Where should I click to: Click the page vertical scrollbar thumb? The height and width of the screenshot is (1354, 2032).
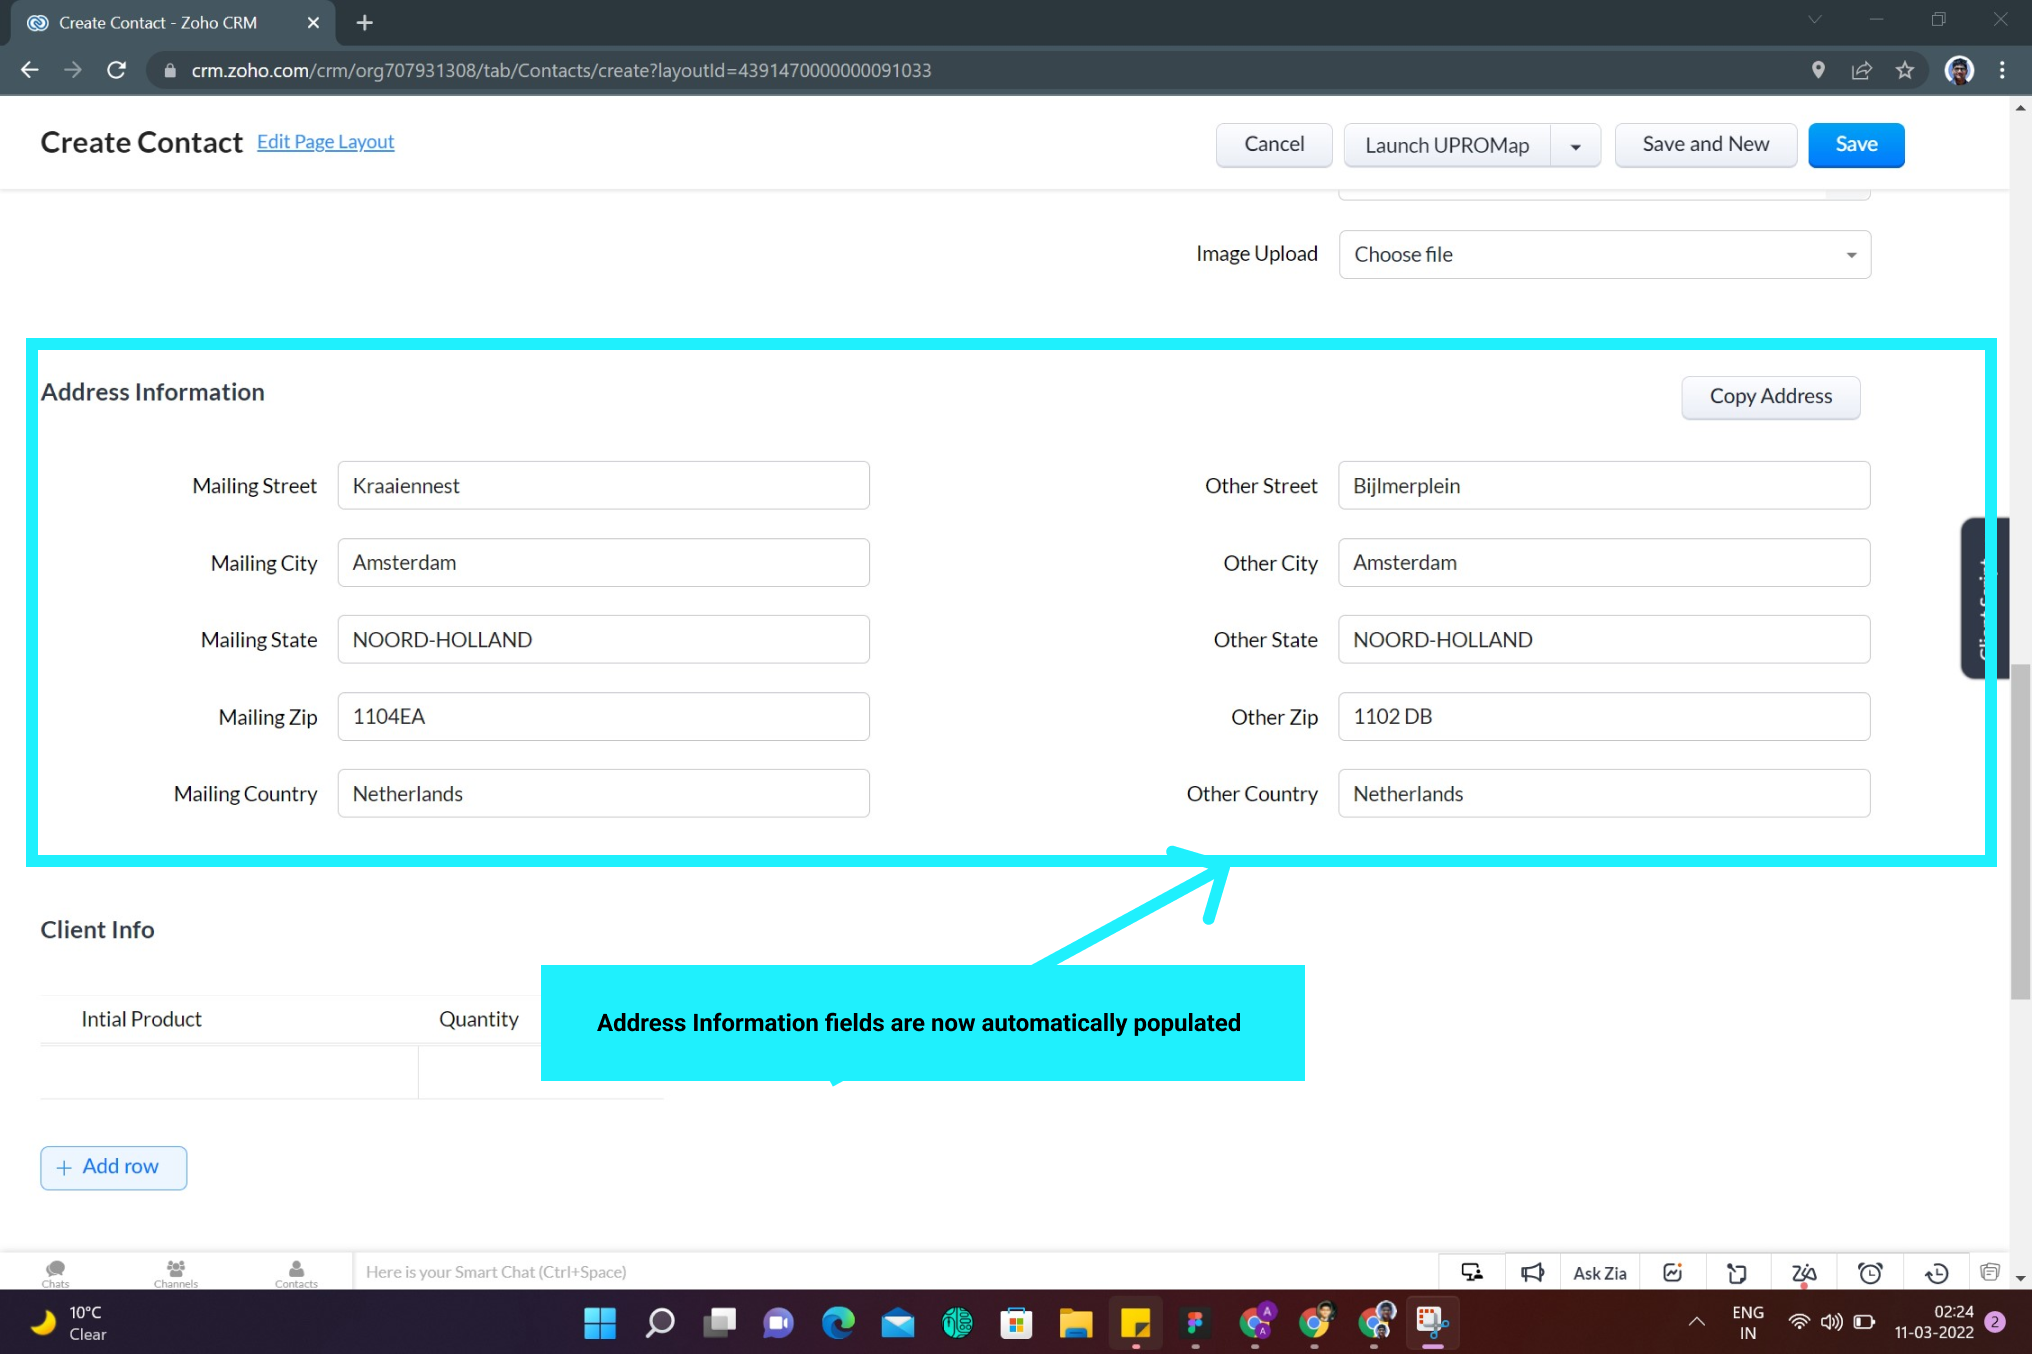tap(2020, 830)
